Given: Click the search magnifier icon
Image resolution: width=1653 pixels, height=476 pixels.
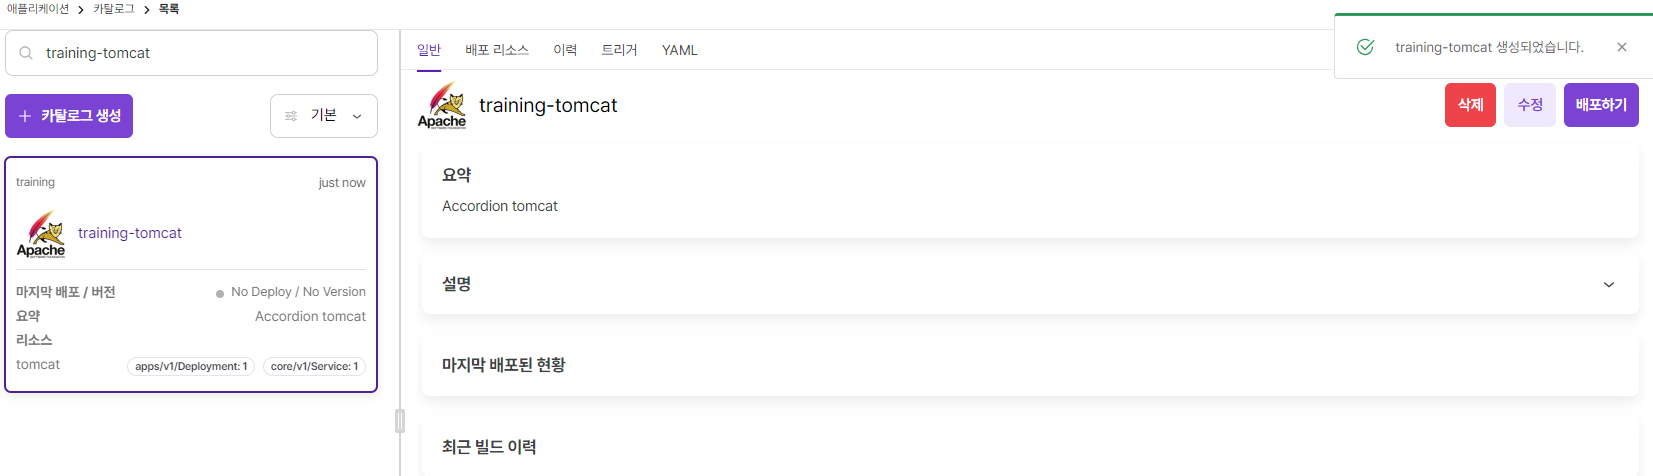Looking at the screenshot, I should click(x=26, y=53).
